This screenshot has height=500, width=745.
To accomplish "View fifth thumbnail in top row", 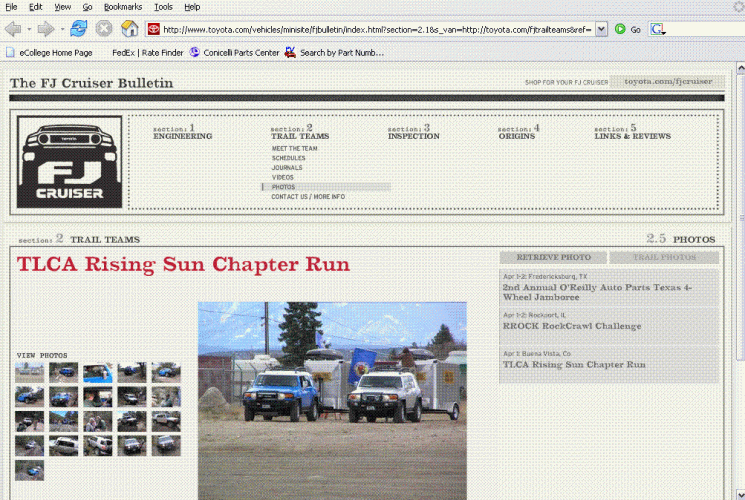I will pos(166,373).
